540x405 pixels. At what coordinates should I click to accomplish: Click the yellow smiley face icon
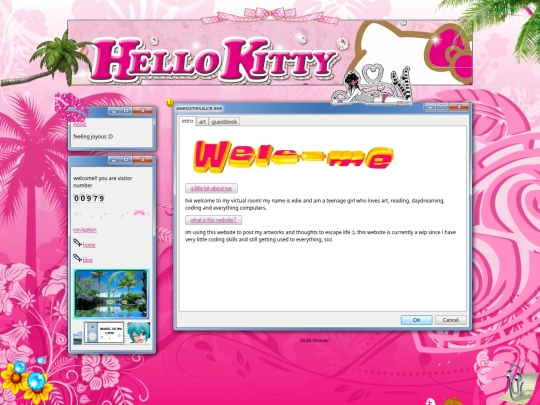(x=170, y=102)
